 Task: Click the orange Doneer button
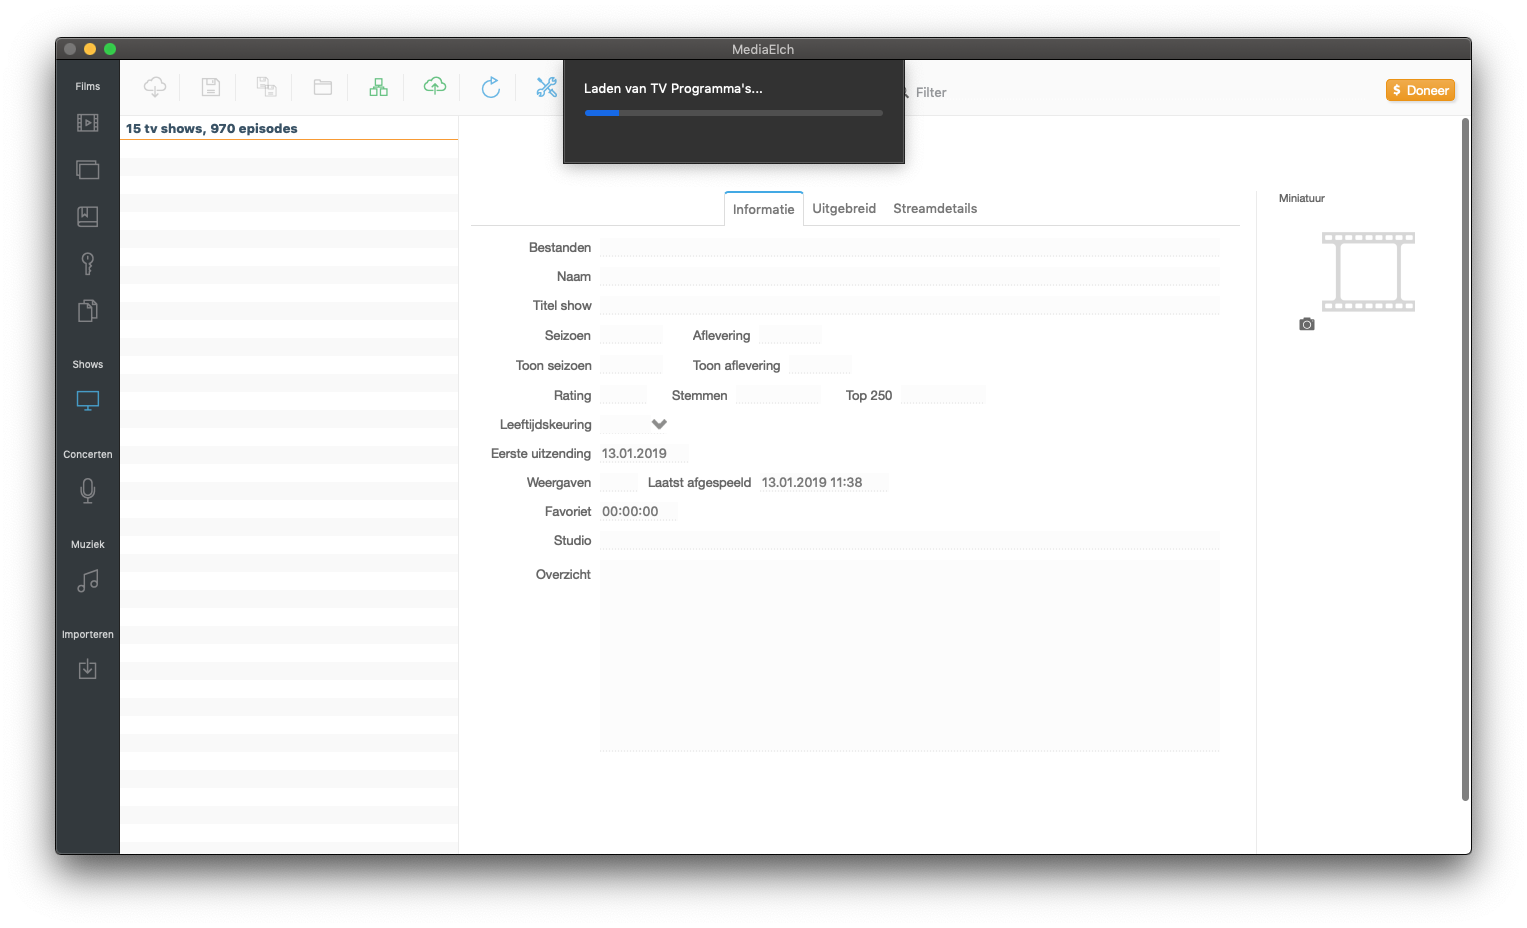1420,90
